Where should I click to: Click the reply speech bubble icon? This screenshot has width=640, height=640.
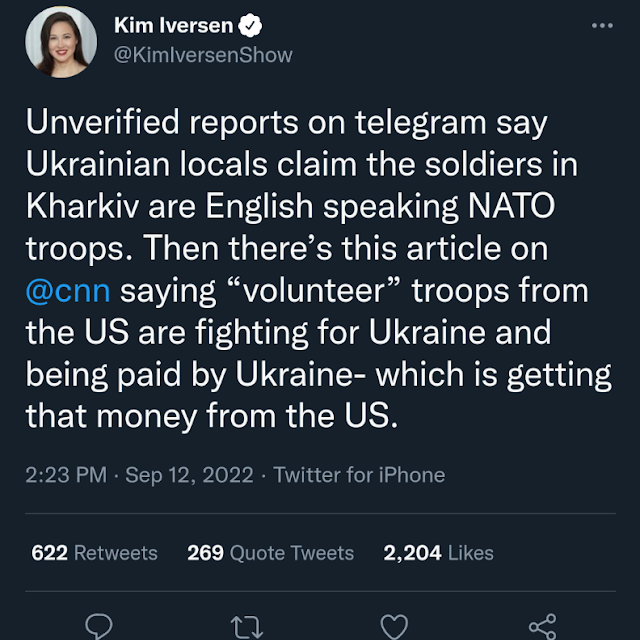coord(98,625)
